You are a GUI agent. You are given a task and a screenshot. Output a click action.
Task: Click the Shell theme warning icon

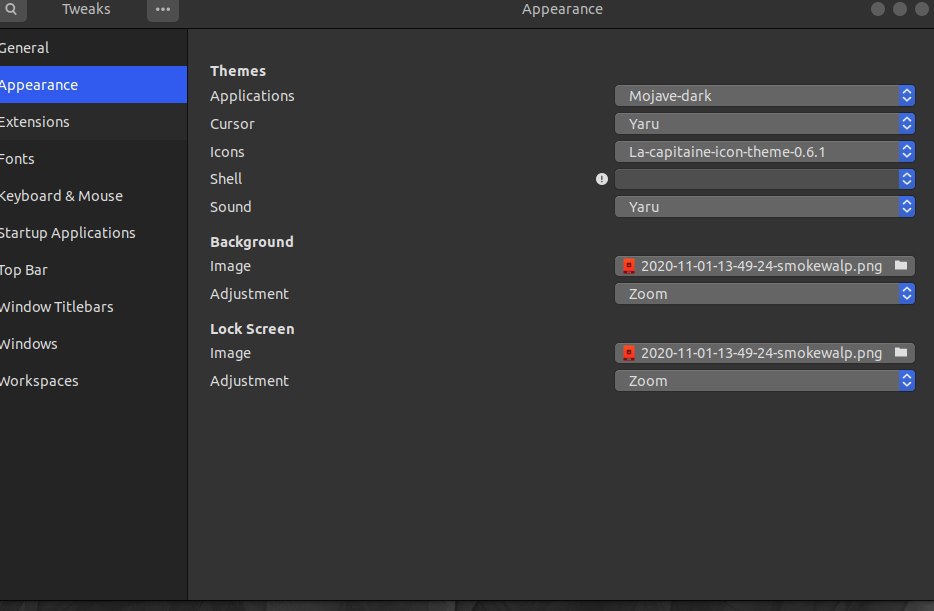602,179
